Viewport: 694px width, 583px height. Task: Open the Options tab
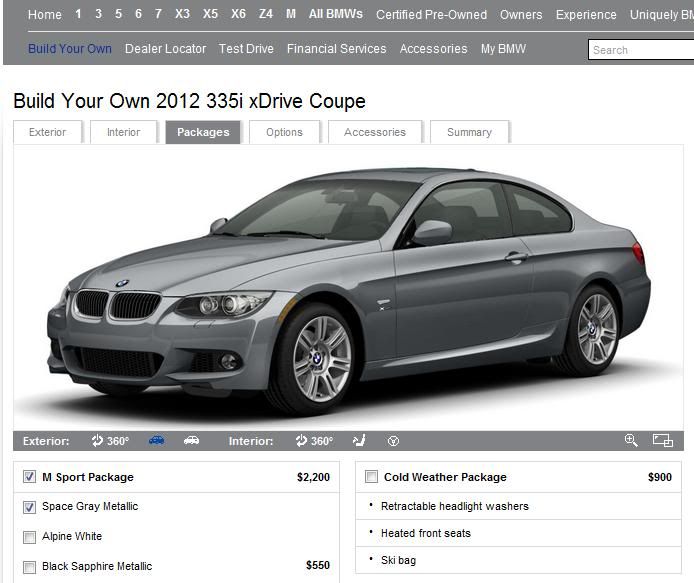click(x=284, y=132)
